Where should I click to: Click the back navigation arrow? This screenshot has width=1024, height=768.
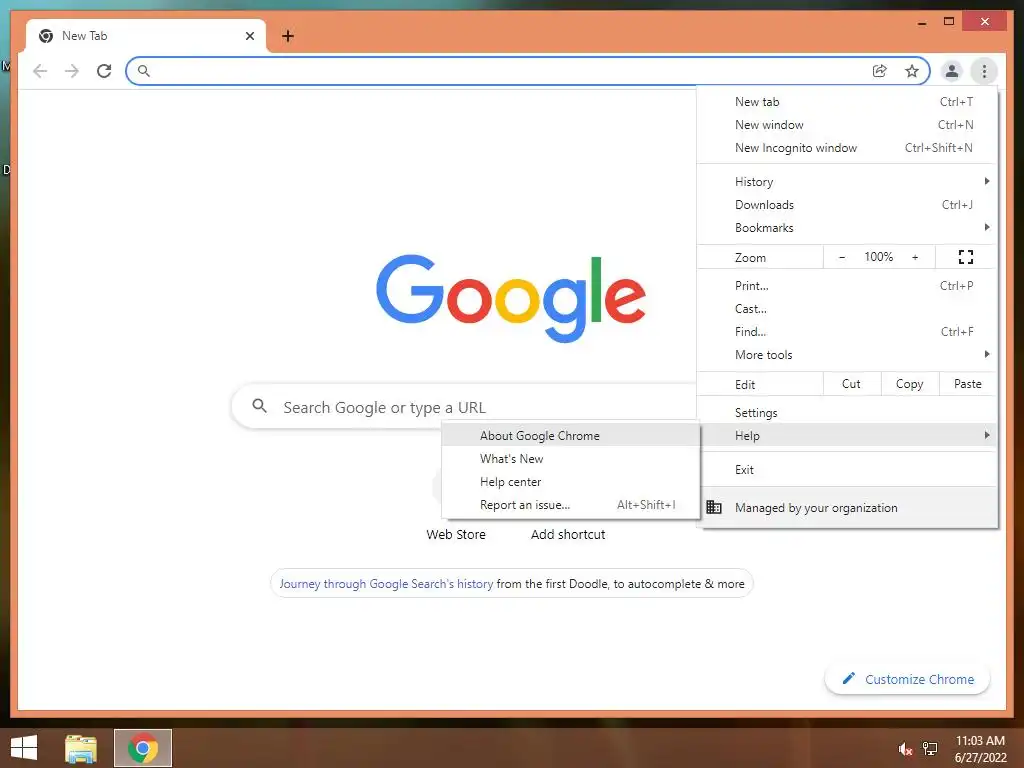click(40, 71)
